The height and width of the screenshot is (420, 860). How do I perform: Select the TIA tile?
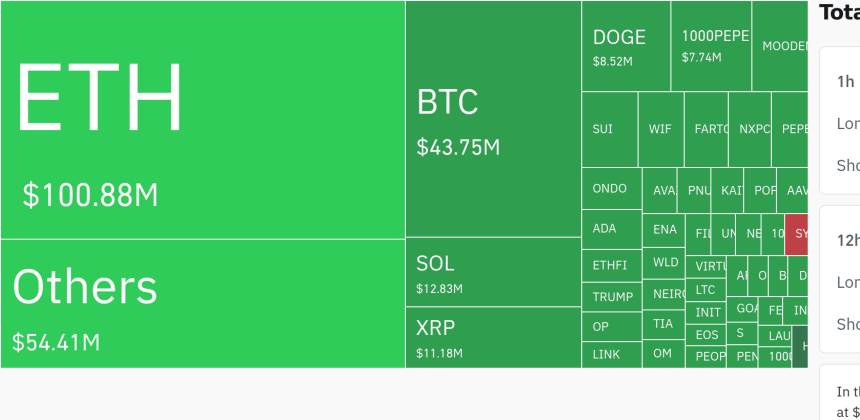[663, 324]
